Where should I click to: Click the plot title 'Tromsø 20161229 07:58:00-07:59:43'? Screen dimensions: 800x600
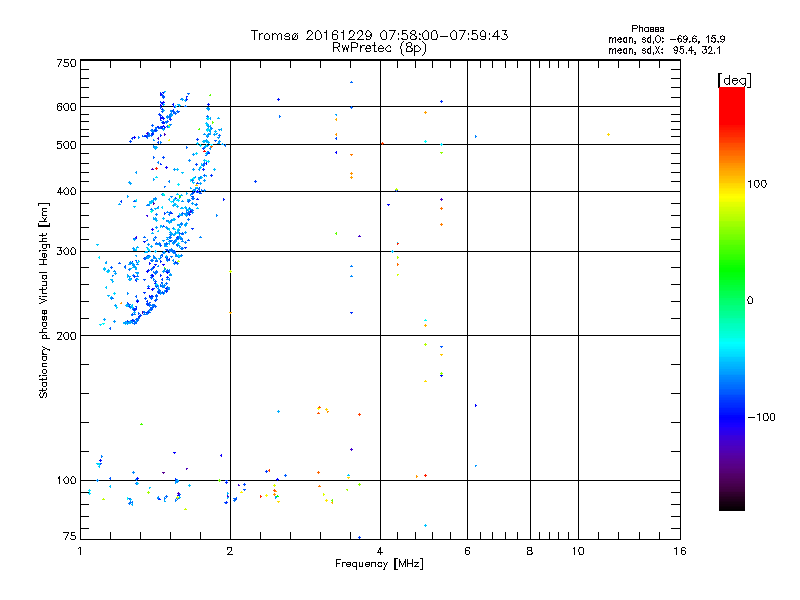tap(379, 35)
